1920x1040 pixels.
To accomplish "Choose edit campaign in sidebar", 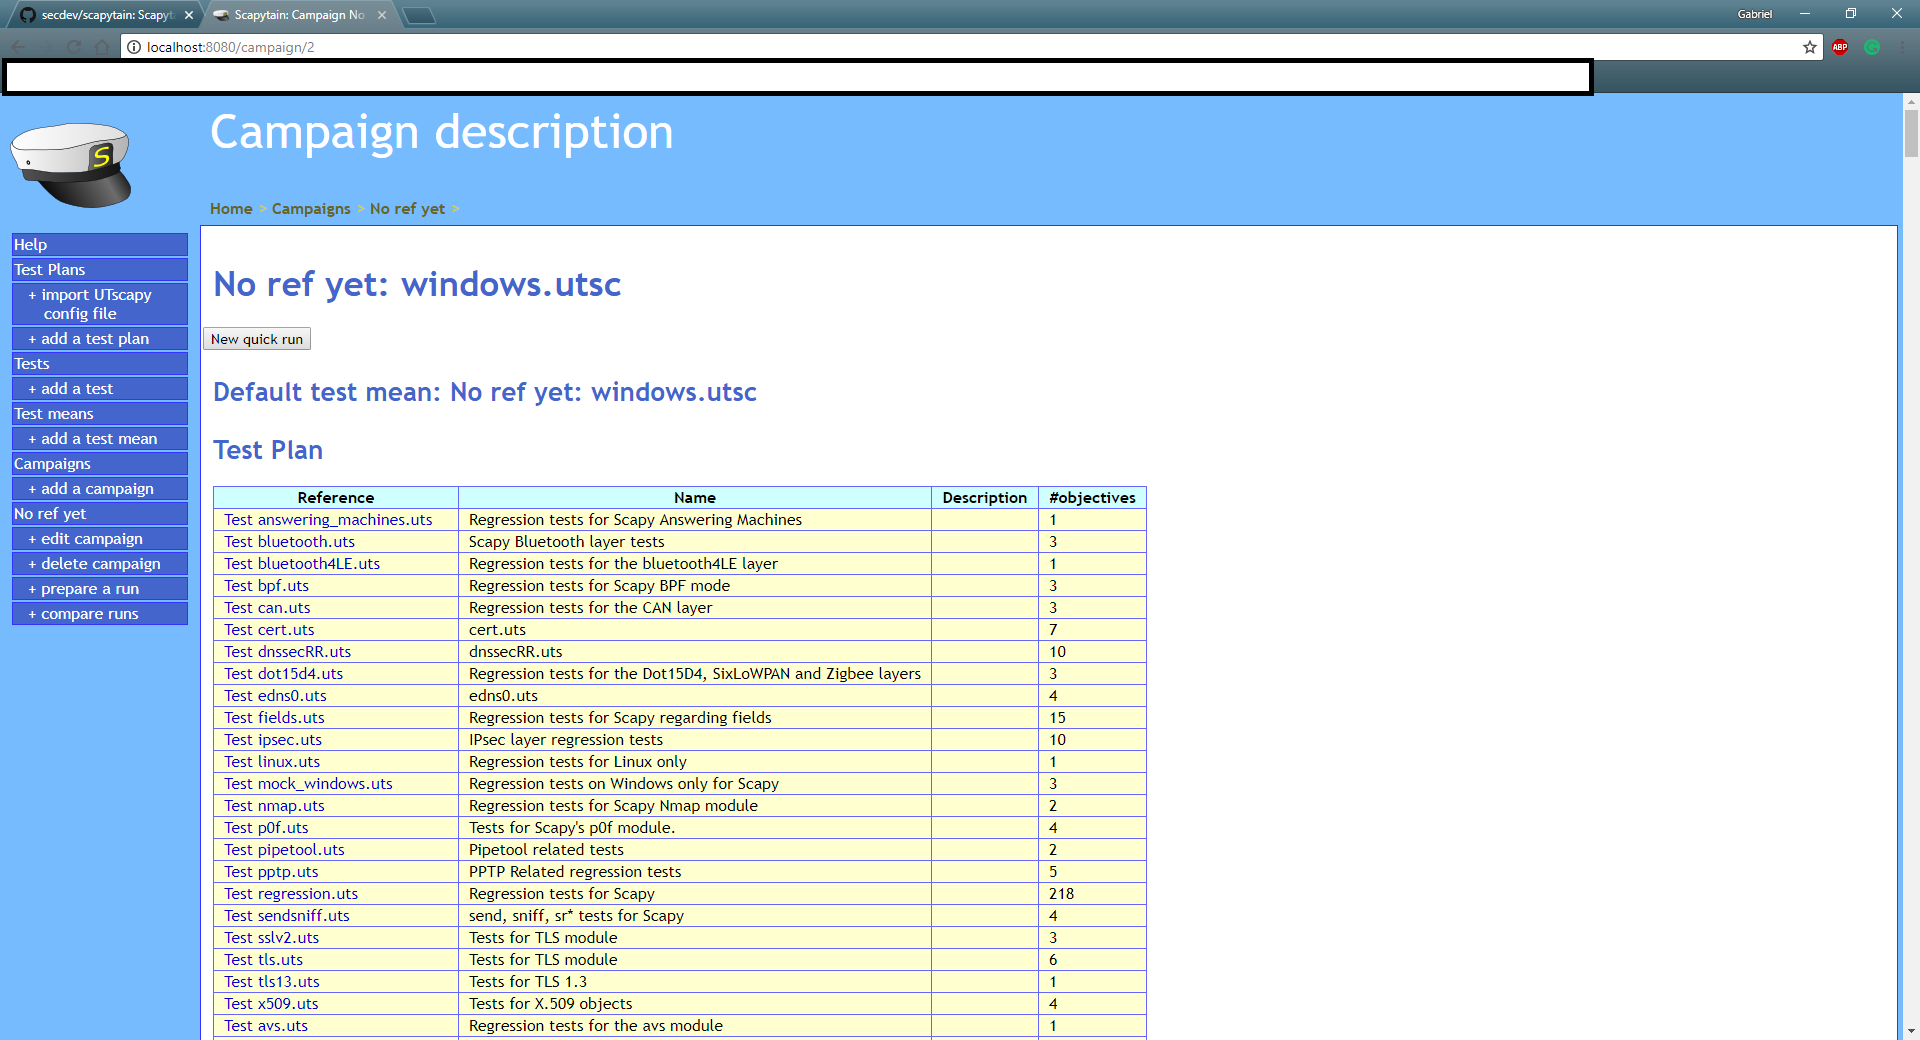I will click(x=100, y=539).
